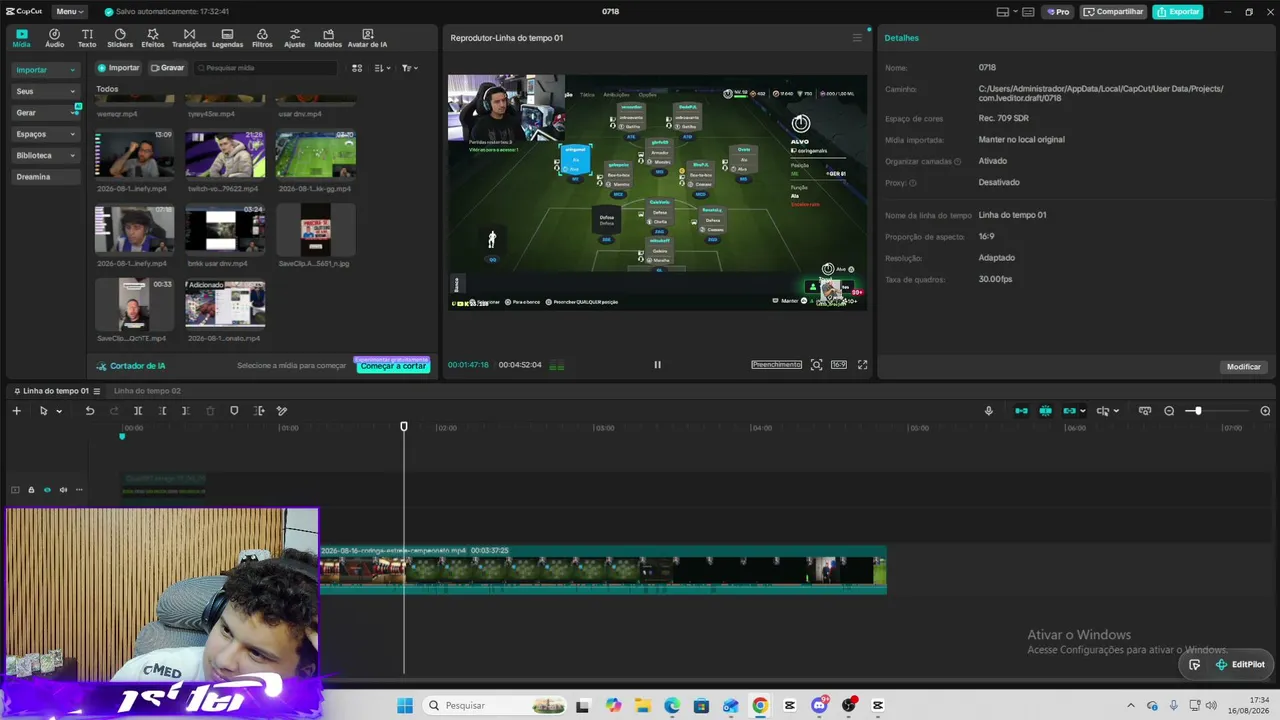
Task: Add a marker on the timeline
Action: coord(234,411)
